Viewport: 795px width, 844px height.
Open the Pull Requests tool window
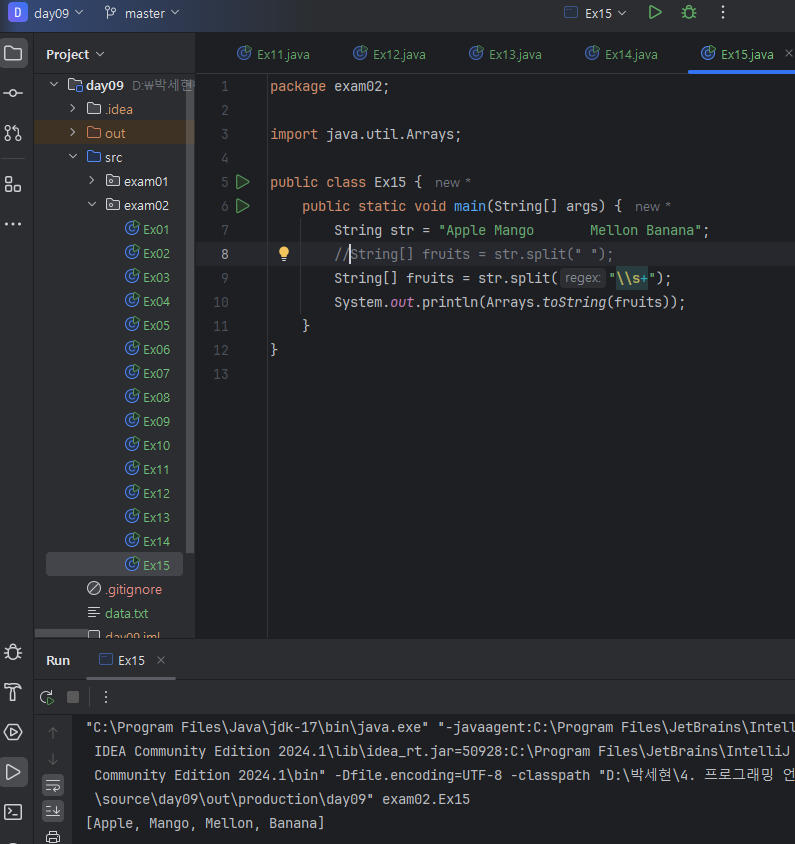coord(13,133)
